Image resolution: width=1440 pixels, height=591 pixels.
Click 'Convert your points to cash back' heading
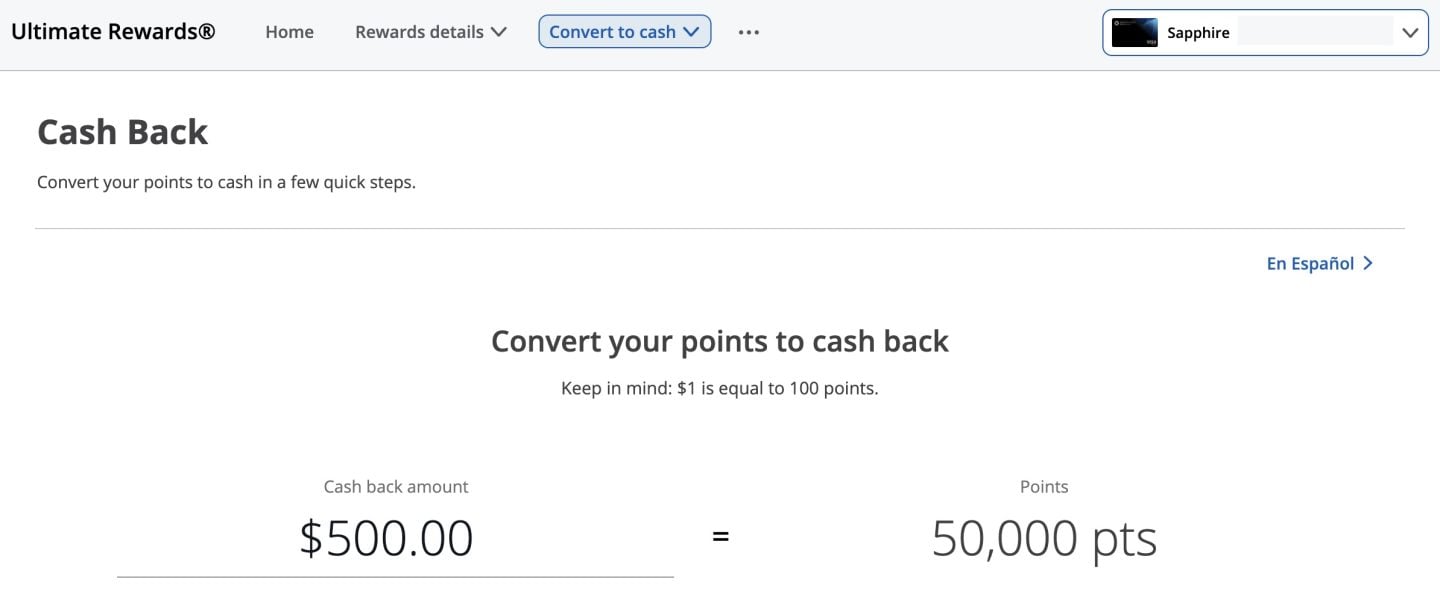click(x=719, y=342)
